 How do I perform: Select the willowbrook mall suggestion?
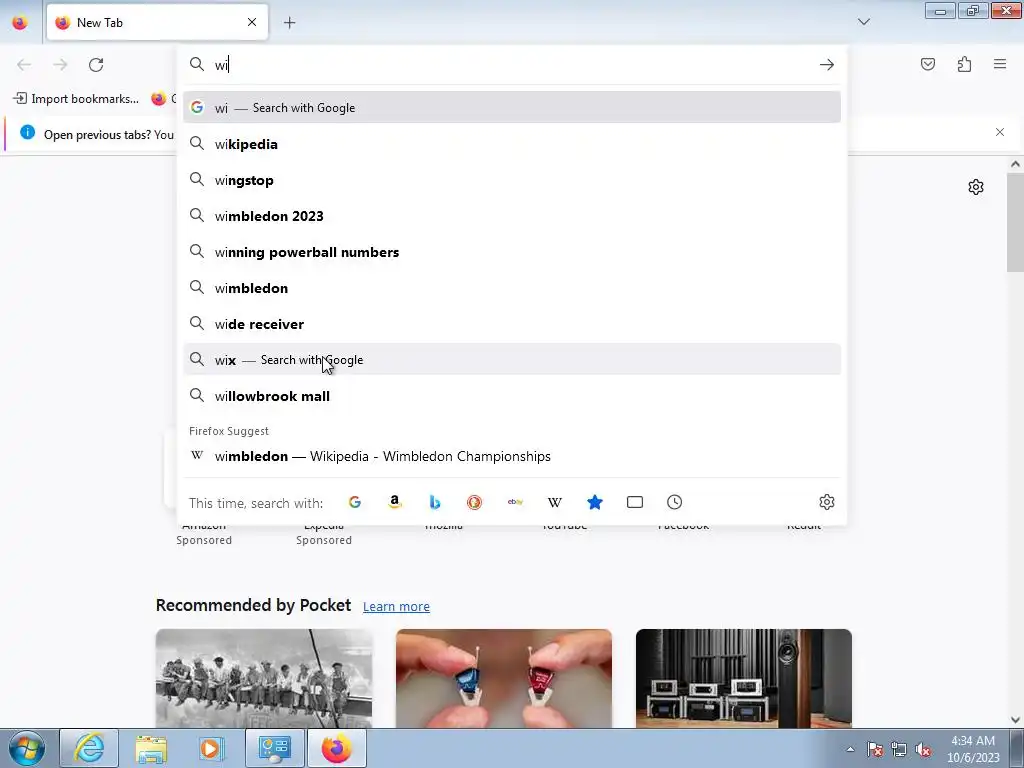point(512,396)
